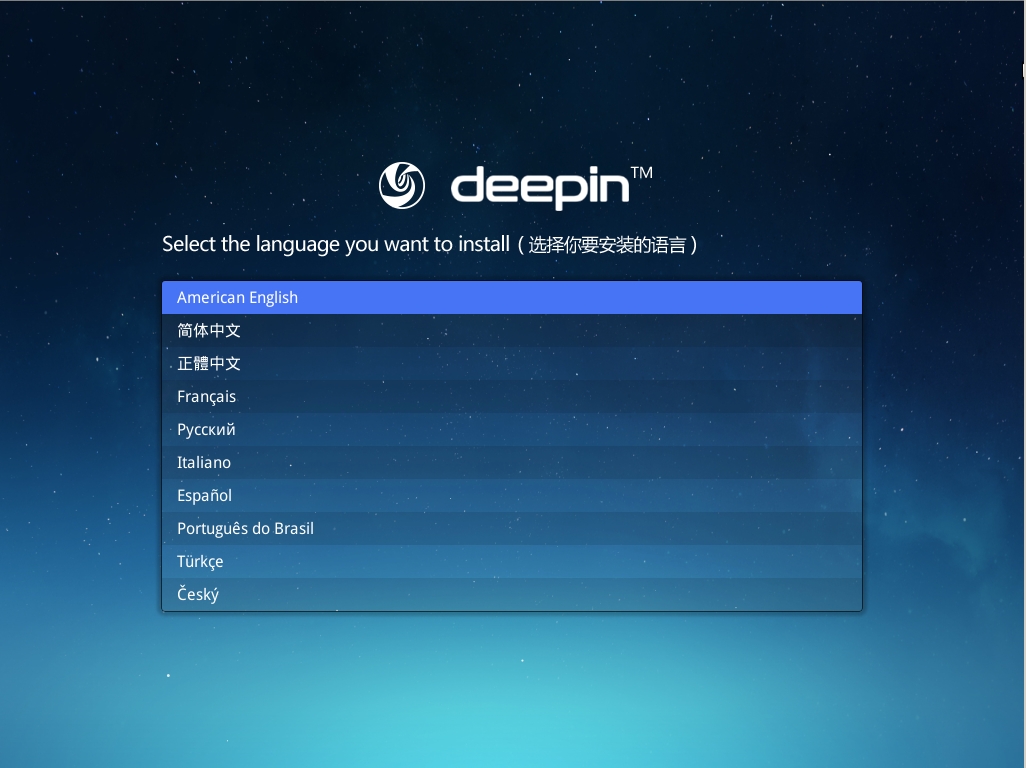Select American English from the language list
This screenshot has height=768, width=1026.
click(511, 297)
